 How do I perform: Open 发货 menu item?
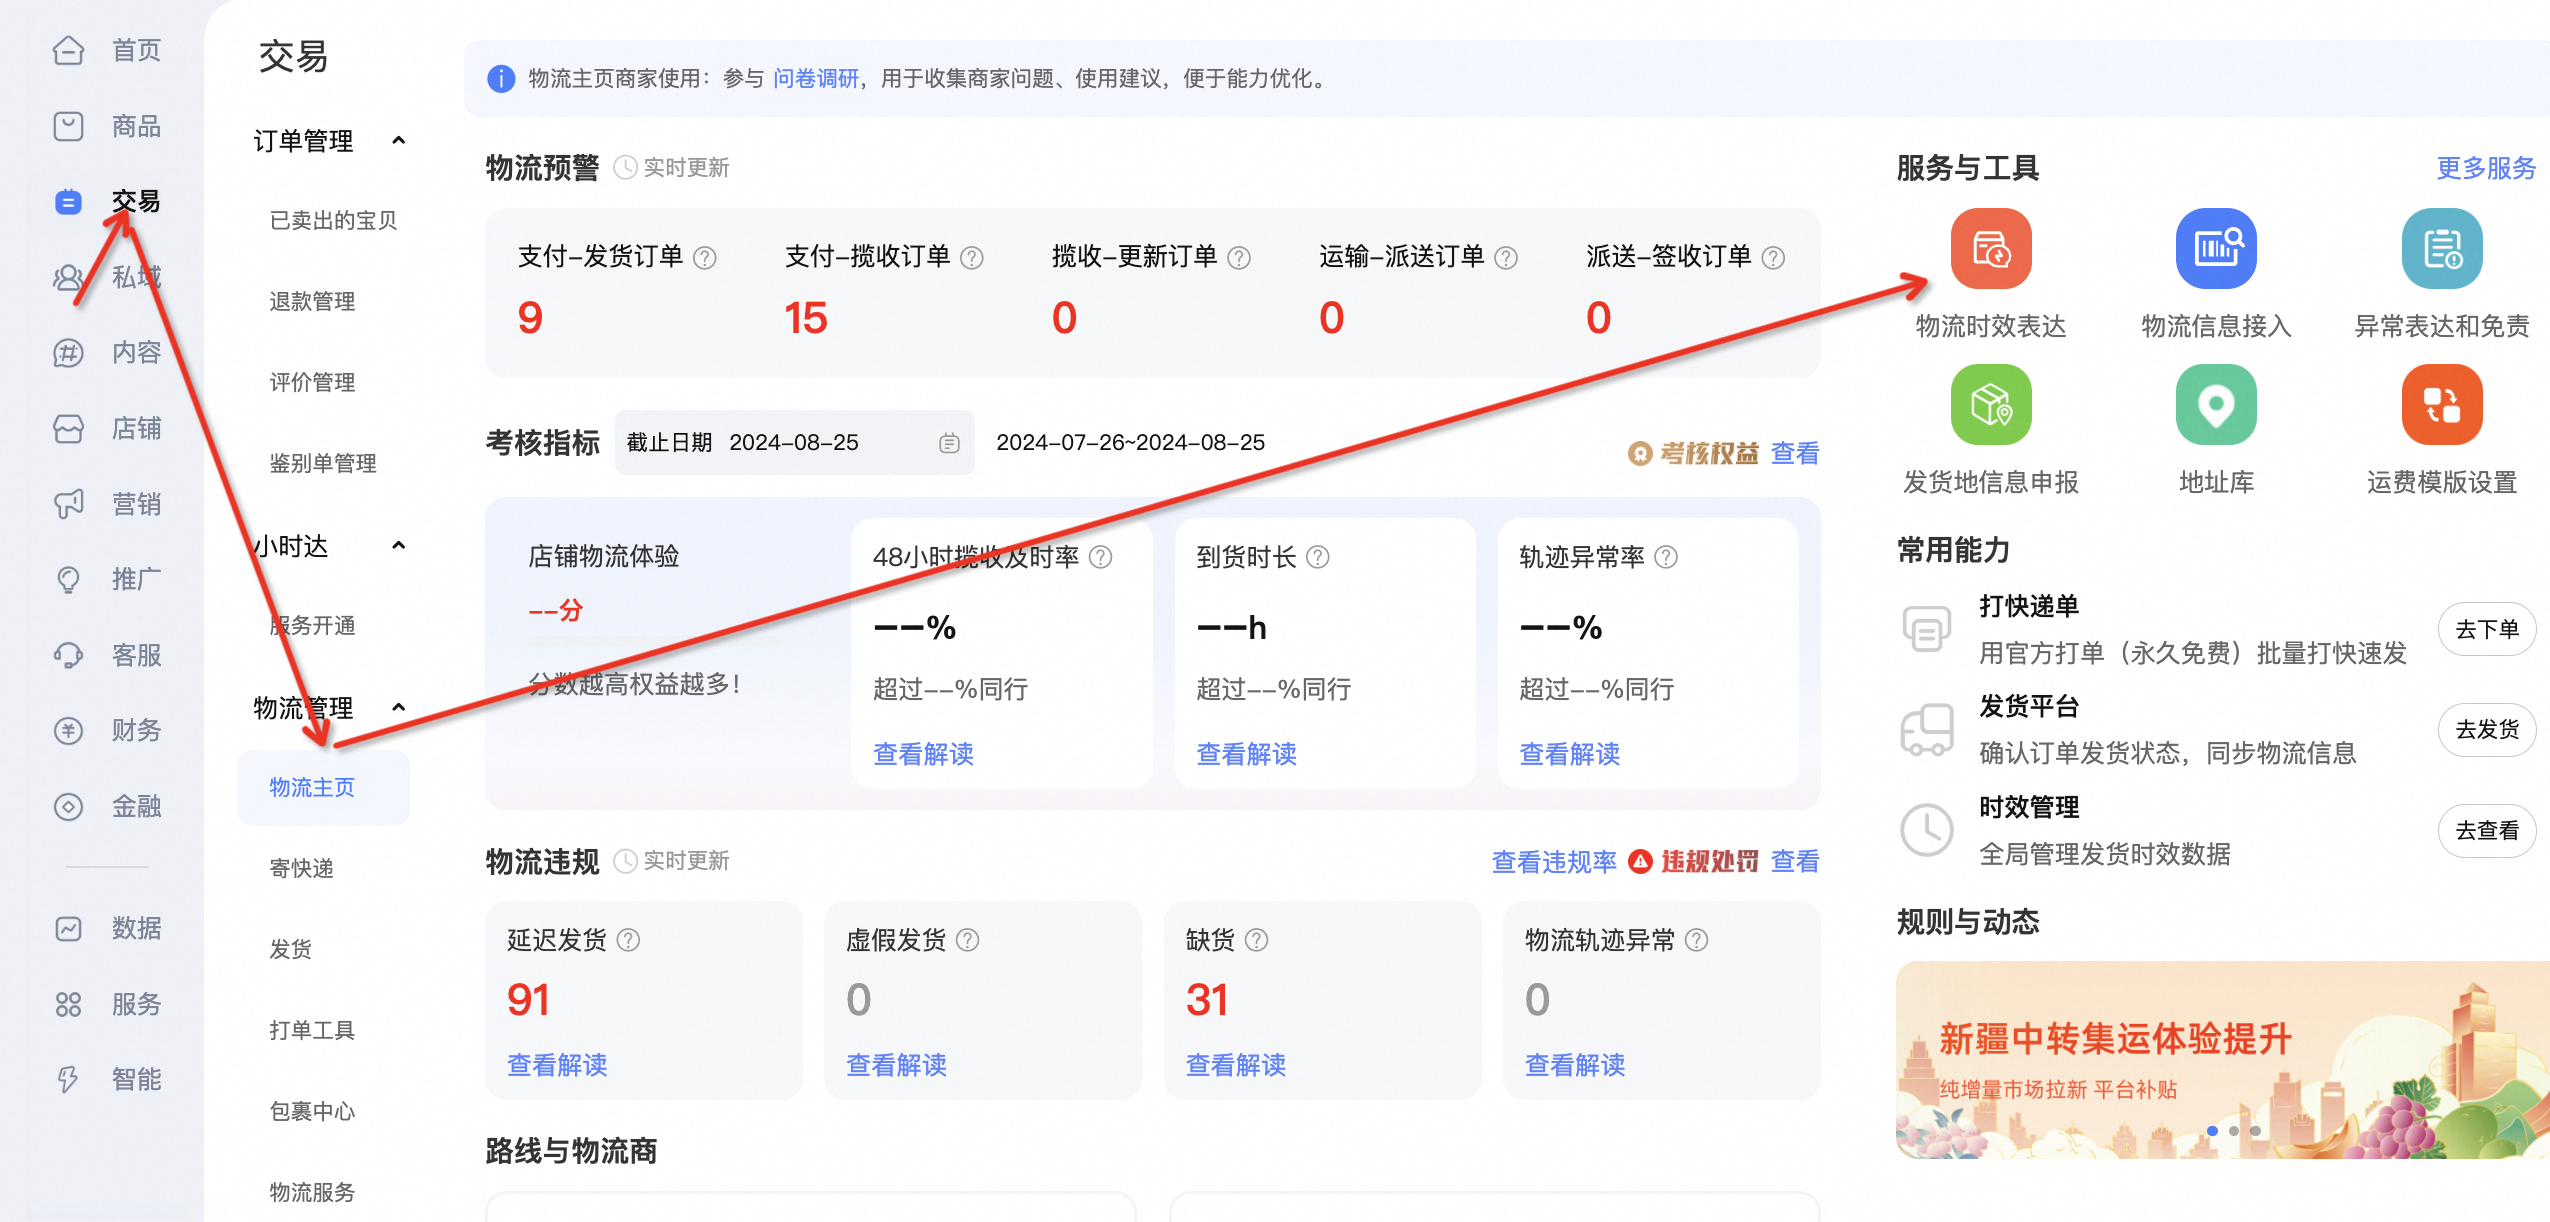point(290,949)
